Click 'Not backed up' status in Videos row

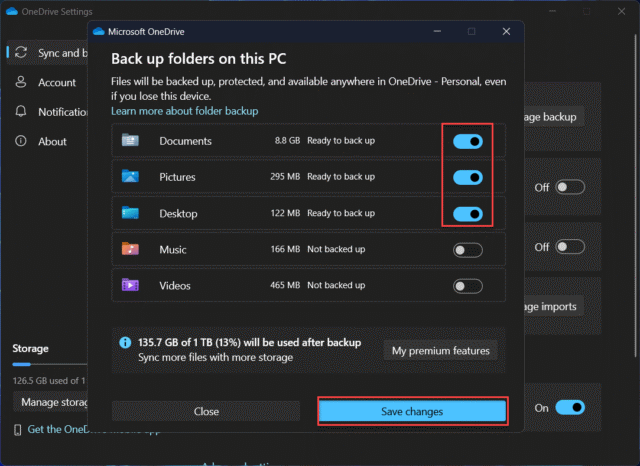coord(336,285)
